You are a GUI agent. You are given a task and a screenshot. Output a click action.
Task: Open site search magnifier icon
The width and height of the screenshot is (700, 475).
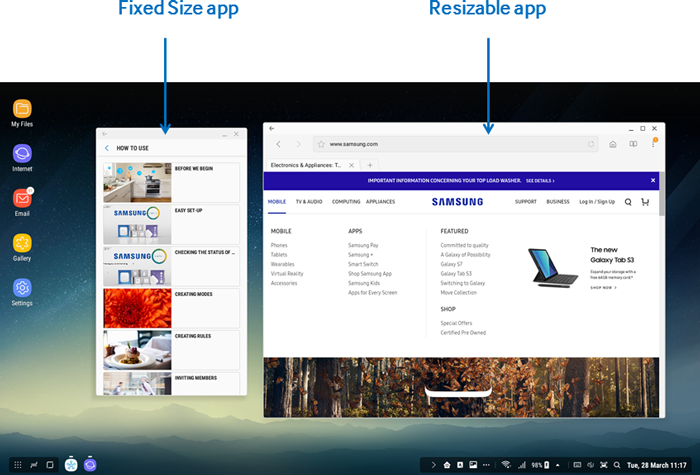(628, 202)
